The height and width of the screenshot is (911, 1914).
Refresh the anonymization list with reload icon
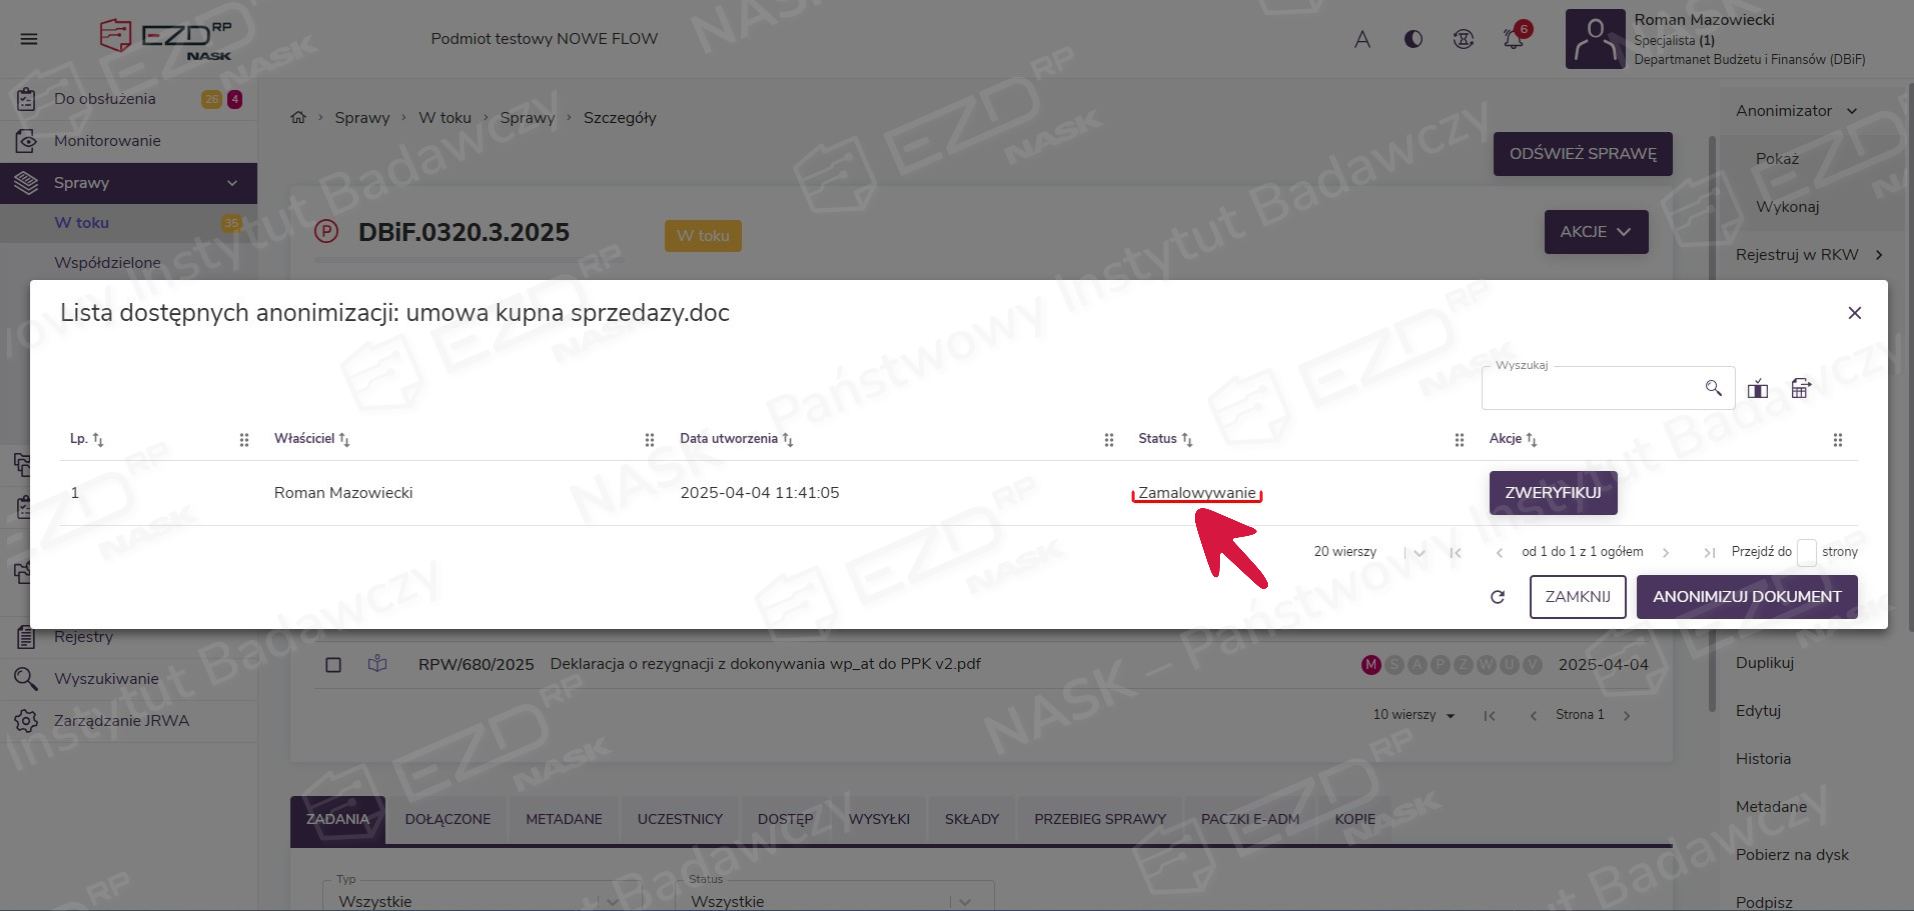pos(1497,597)
